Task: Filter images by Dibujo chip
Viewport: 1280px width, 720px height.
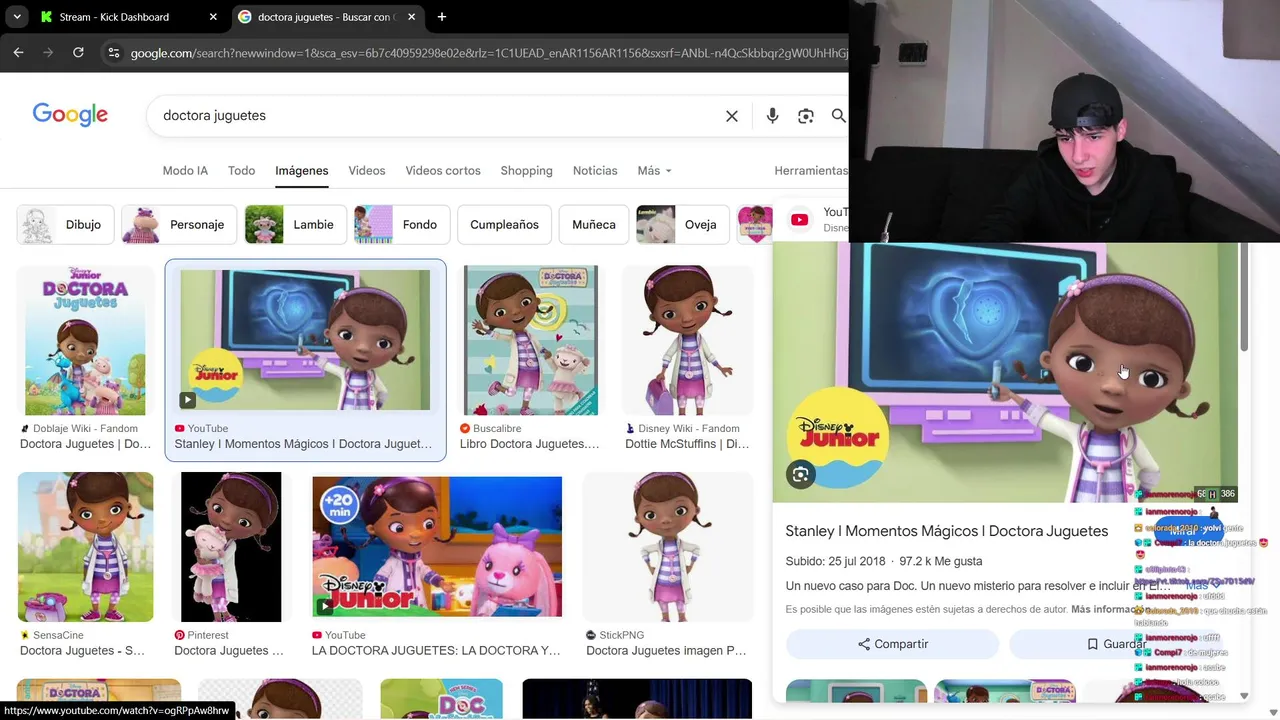Action: [x=65, y=225]
